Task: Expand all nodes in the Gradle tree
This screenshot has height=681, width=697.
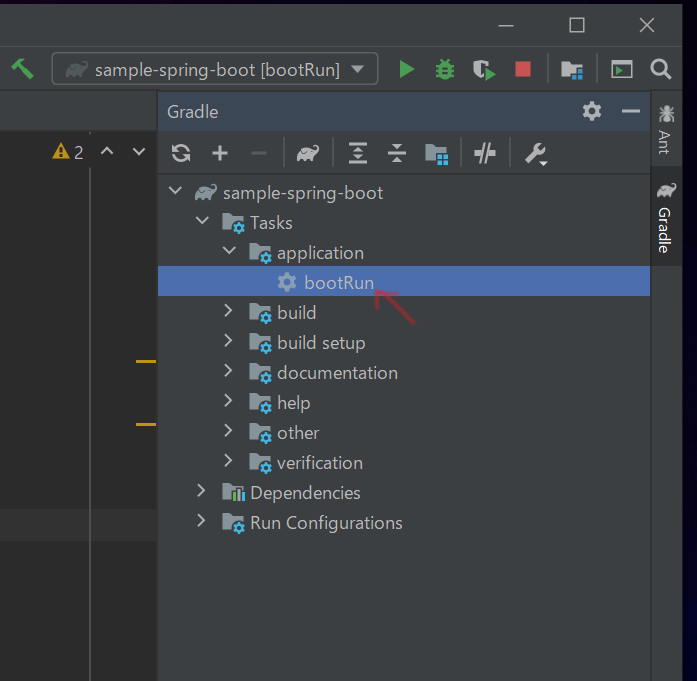Action: (358, 153)
